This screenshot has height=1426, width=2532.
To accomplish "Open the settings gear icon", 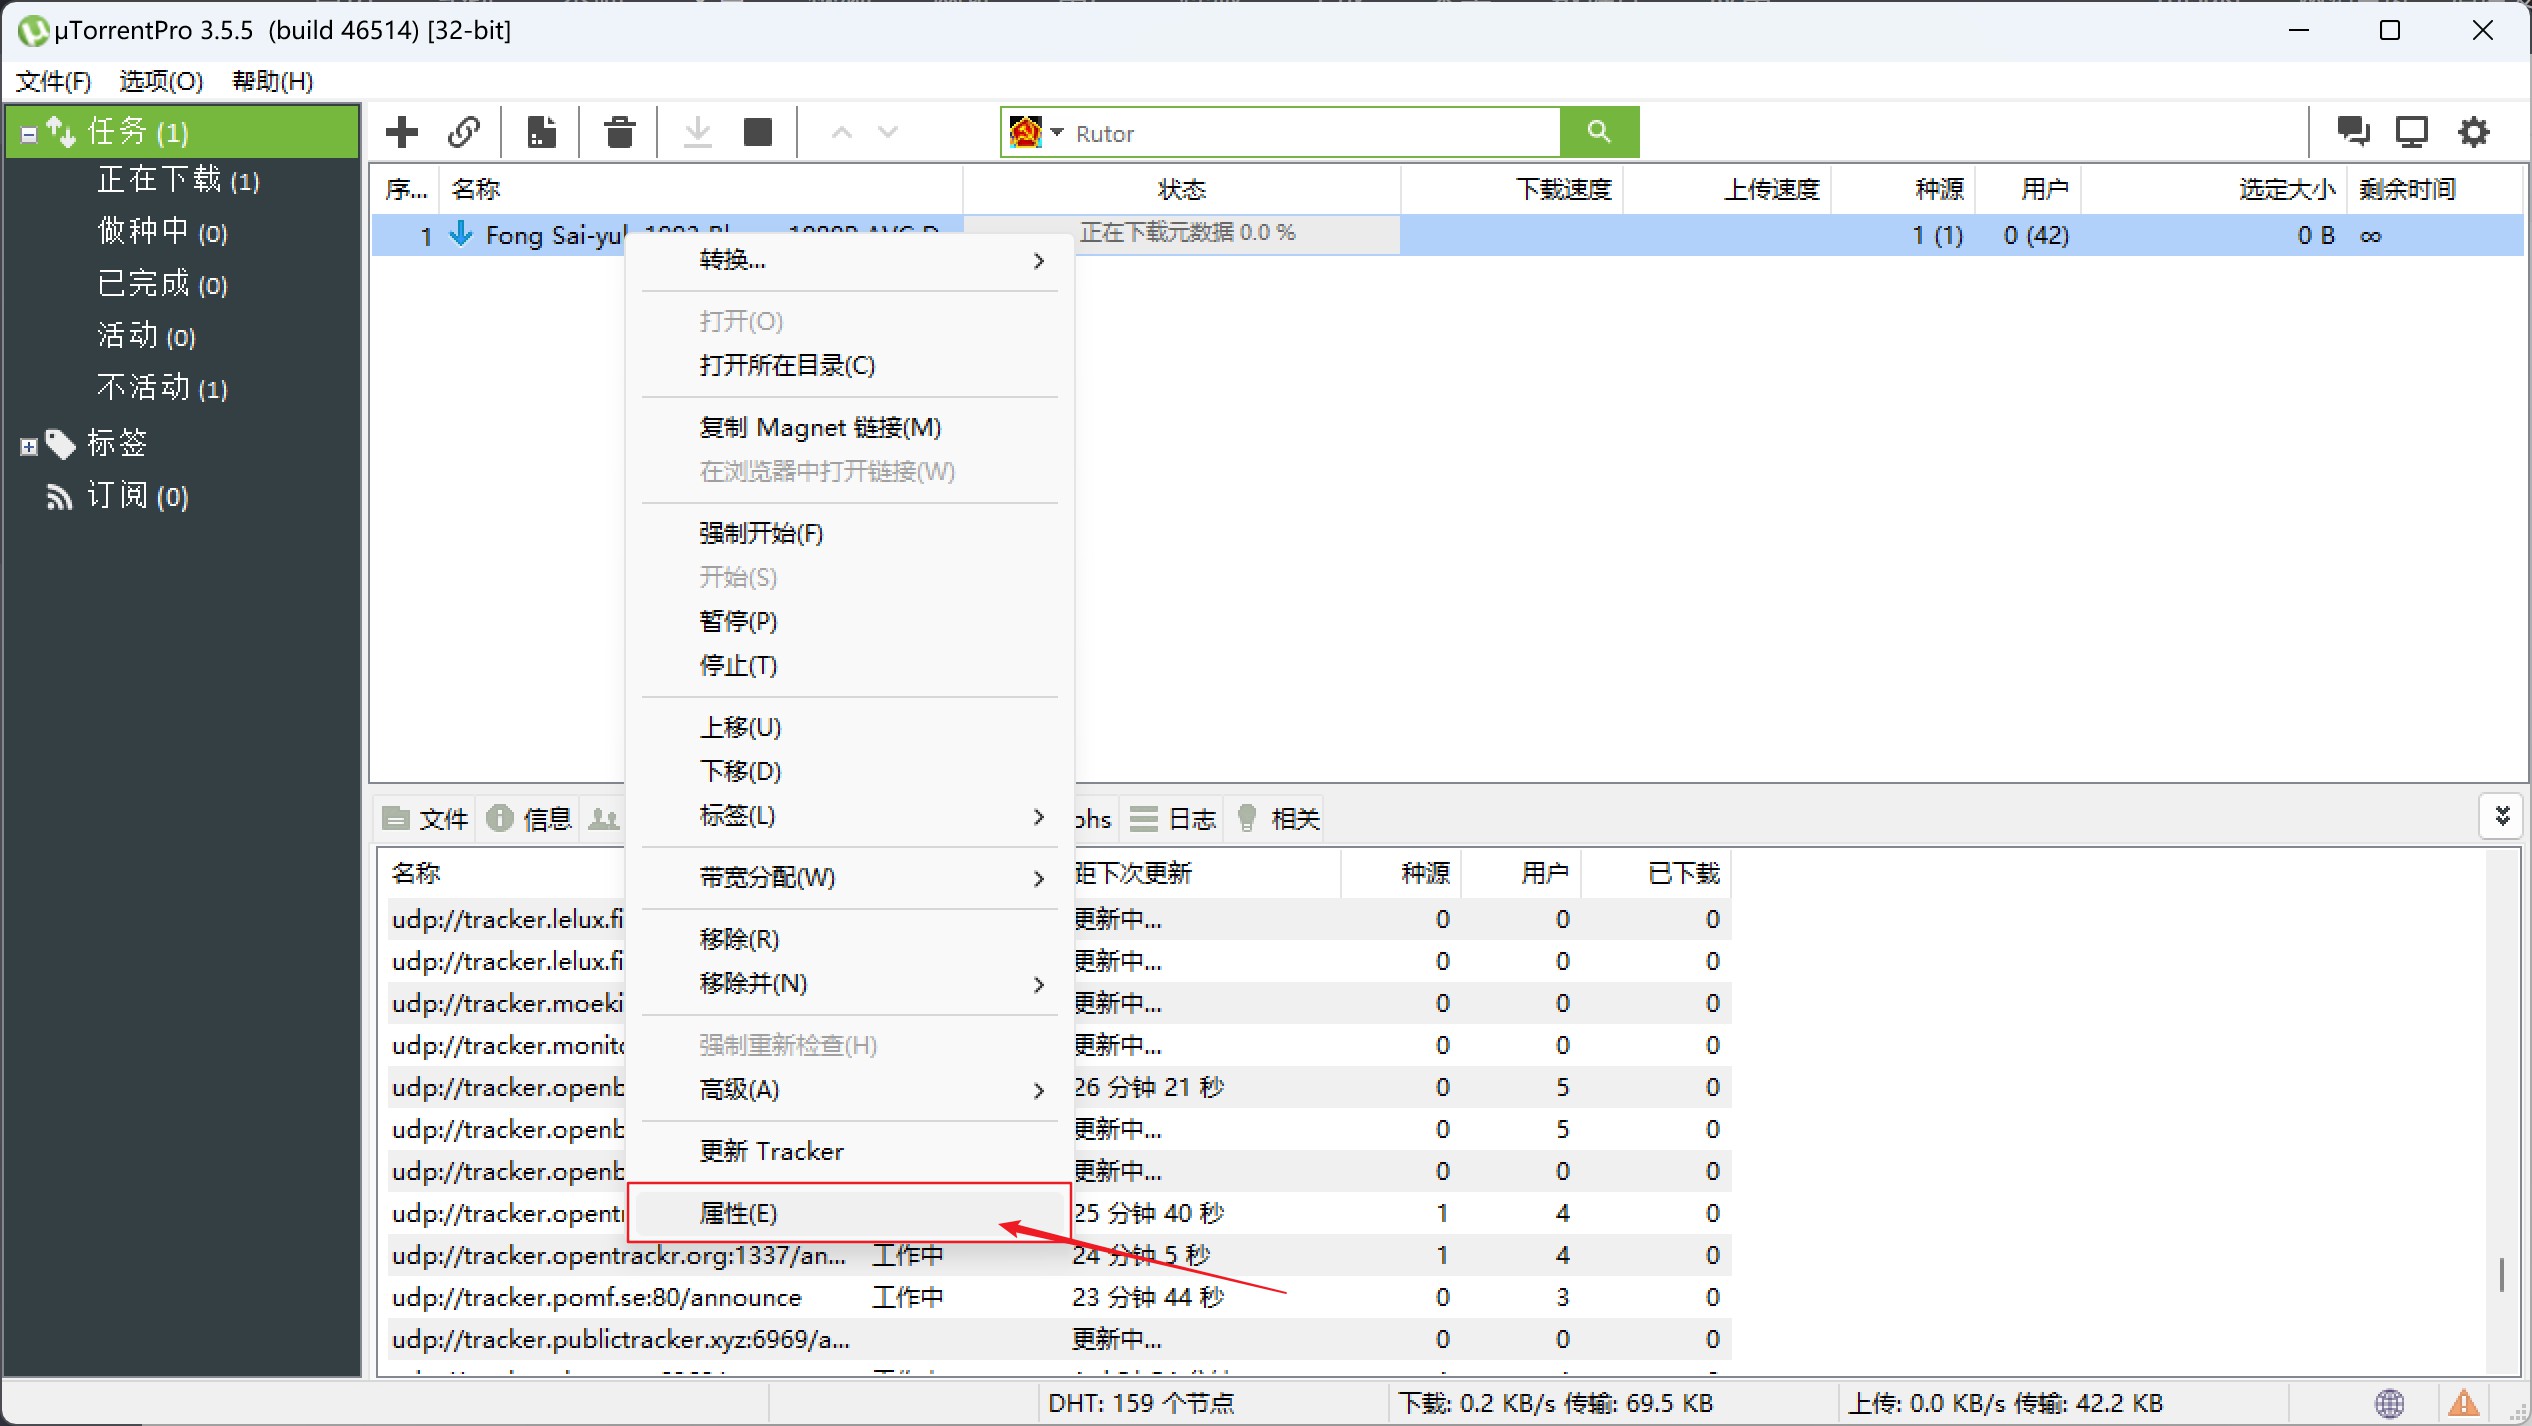I will coord(2474,132).
